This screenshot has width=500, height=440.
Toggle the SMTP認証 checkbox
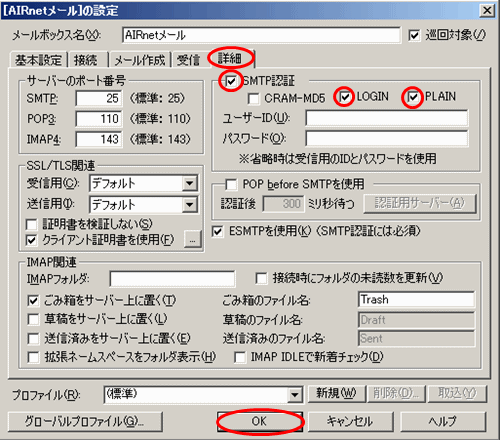(231, 81)
